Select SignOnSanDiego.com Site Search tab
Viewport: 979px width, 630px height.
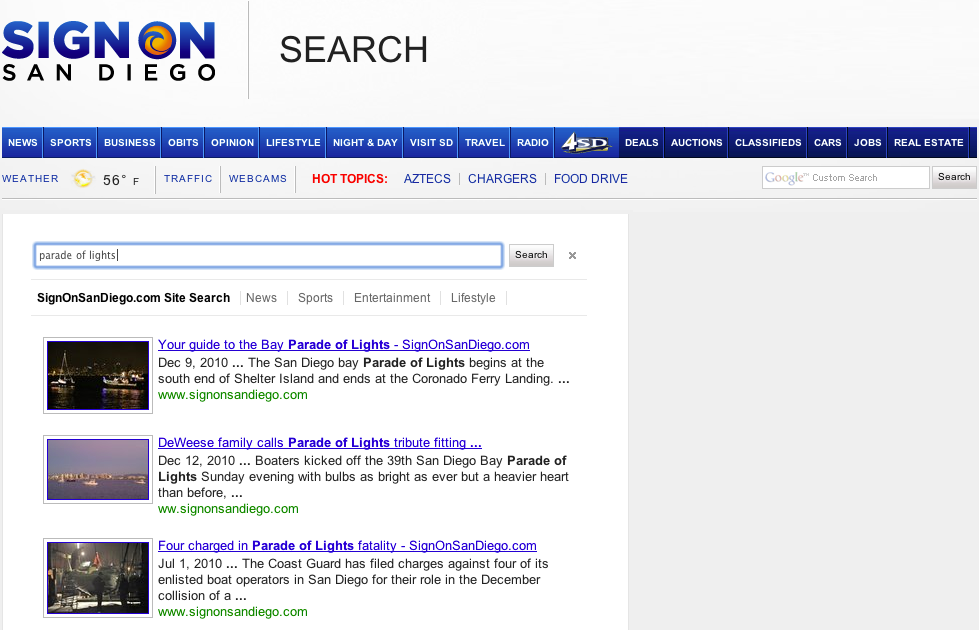[133, 298]
